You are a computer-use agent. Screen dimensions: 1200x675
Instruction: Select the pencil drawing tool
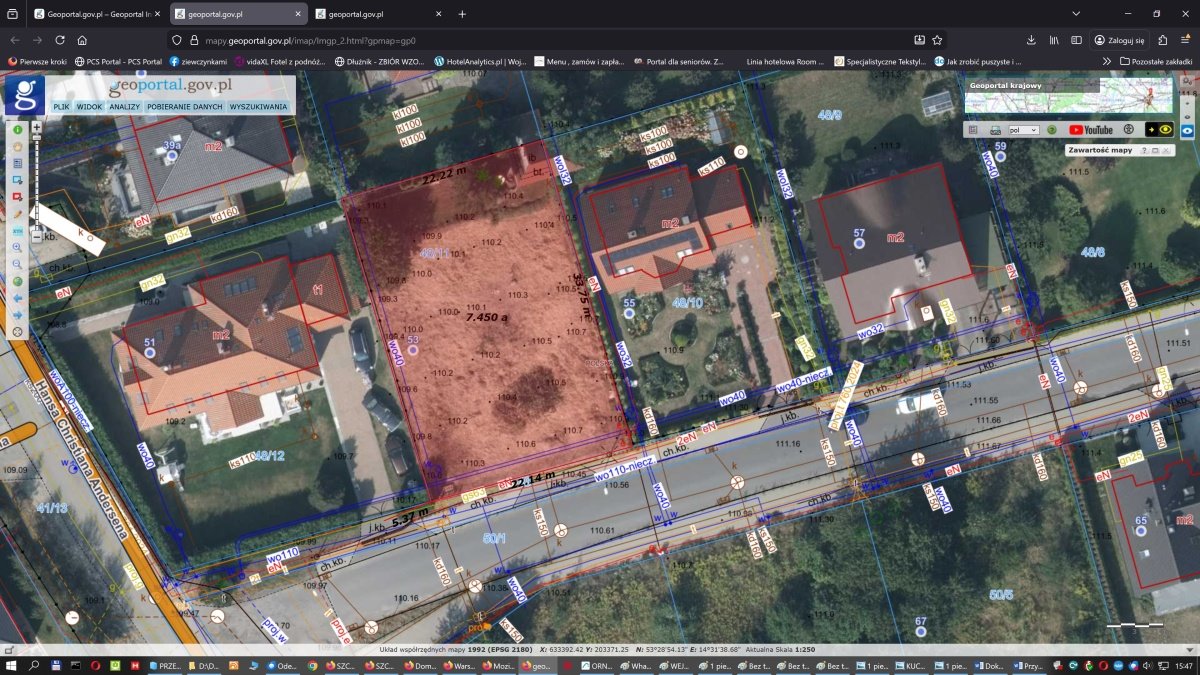[17, 212]
